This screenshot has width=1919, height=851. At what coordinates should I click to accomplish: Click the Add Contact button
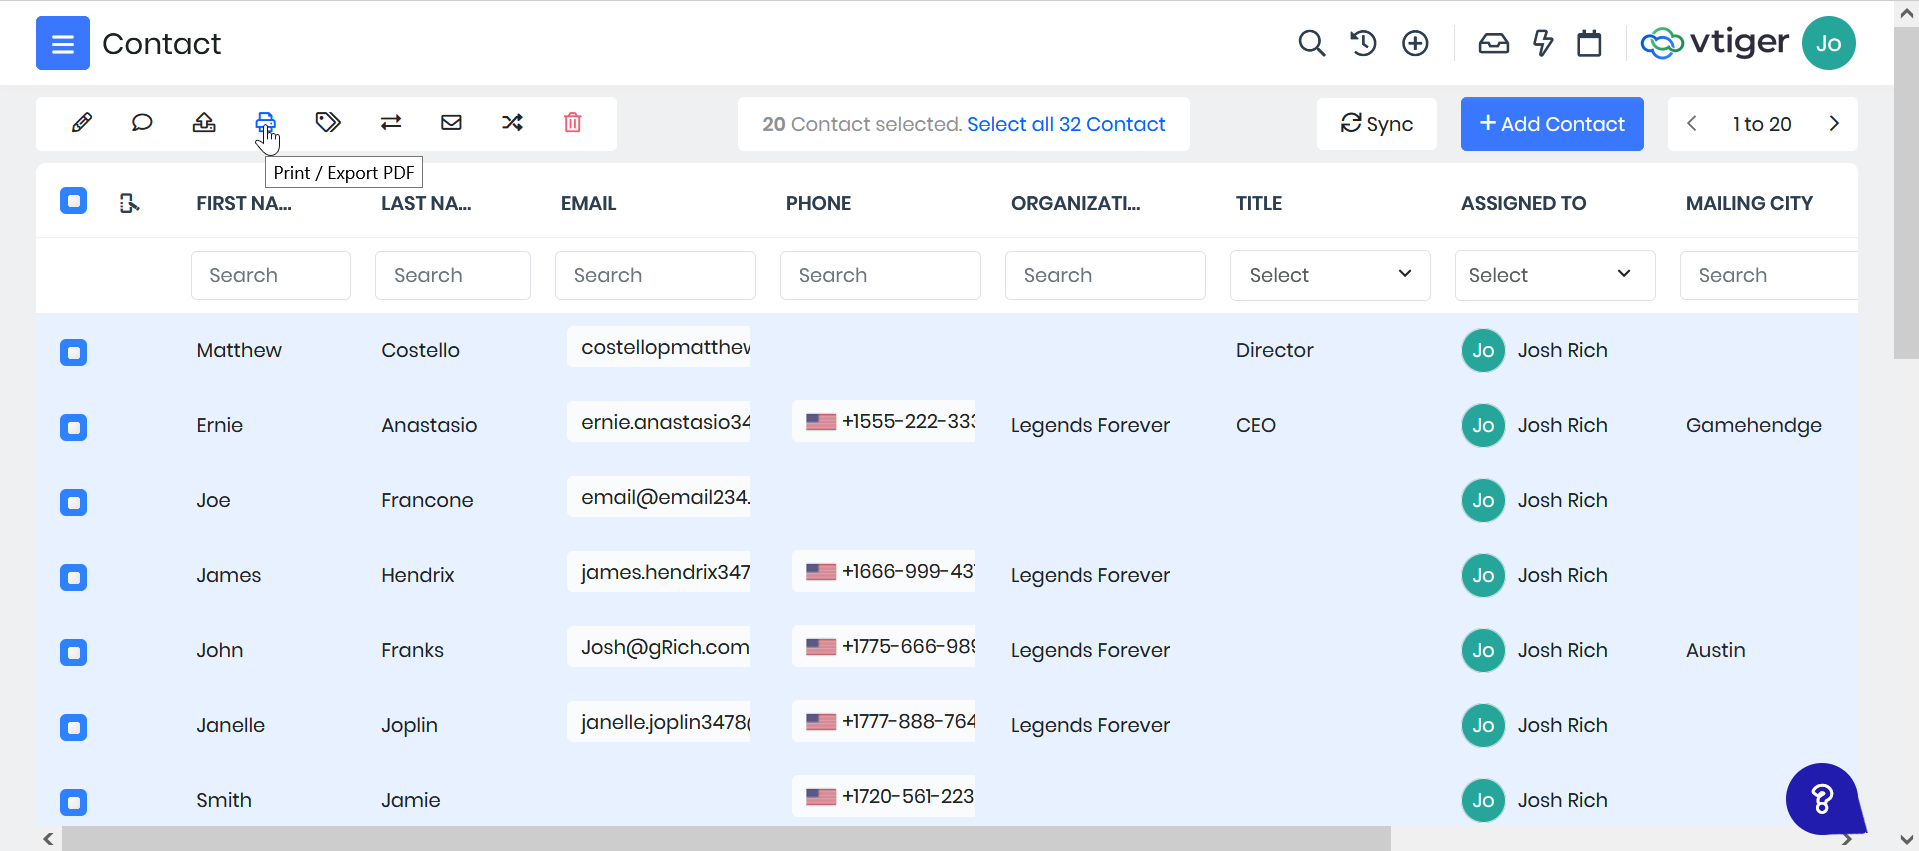1551,124
